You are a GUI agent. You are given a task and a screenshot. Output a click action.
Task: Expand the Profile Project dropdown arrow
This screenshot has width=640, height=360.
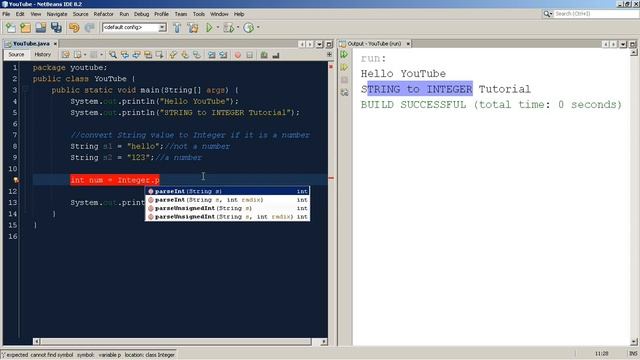point(258,27)
